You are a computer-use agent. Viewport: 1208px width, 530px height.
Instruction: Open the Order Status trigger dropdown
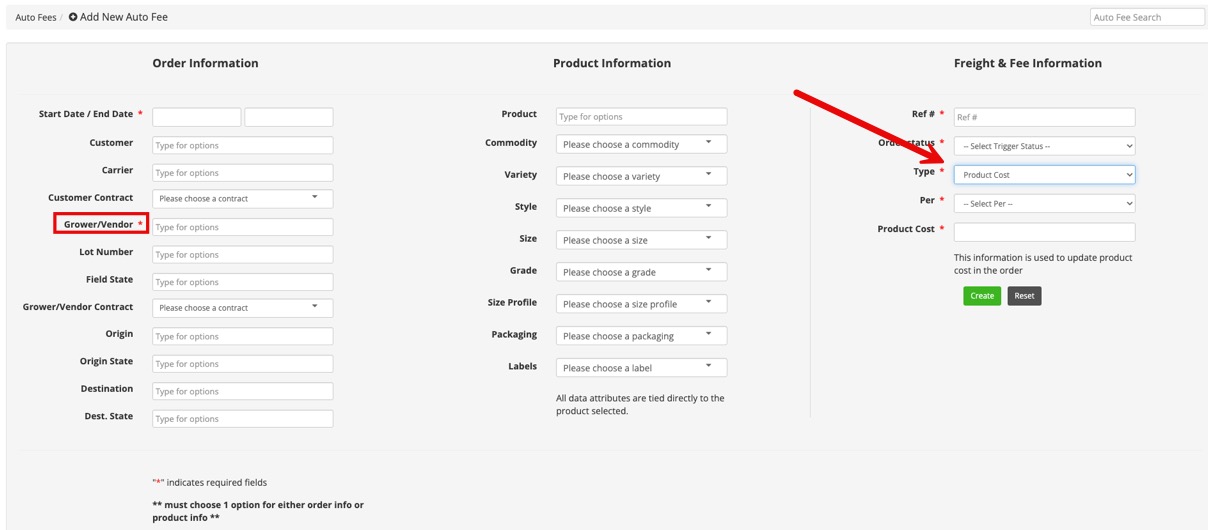pos(1044,146)
